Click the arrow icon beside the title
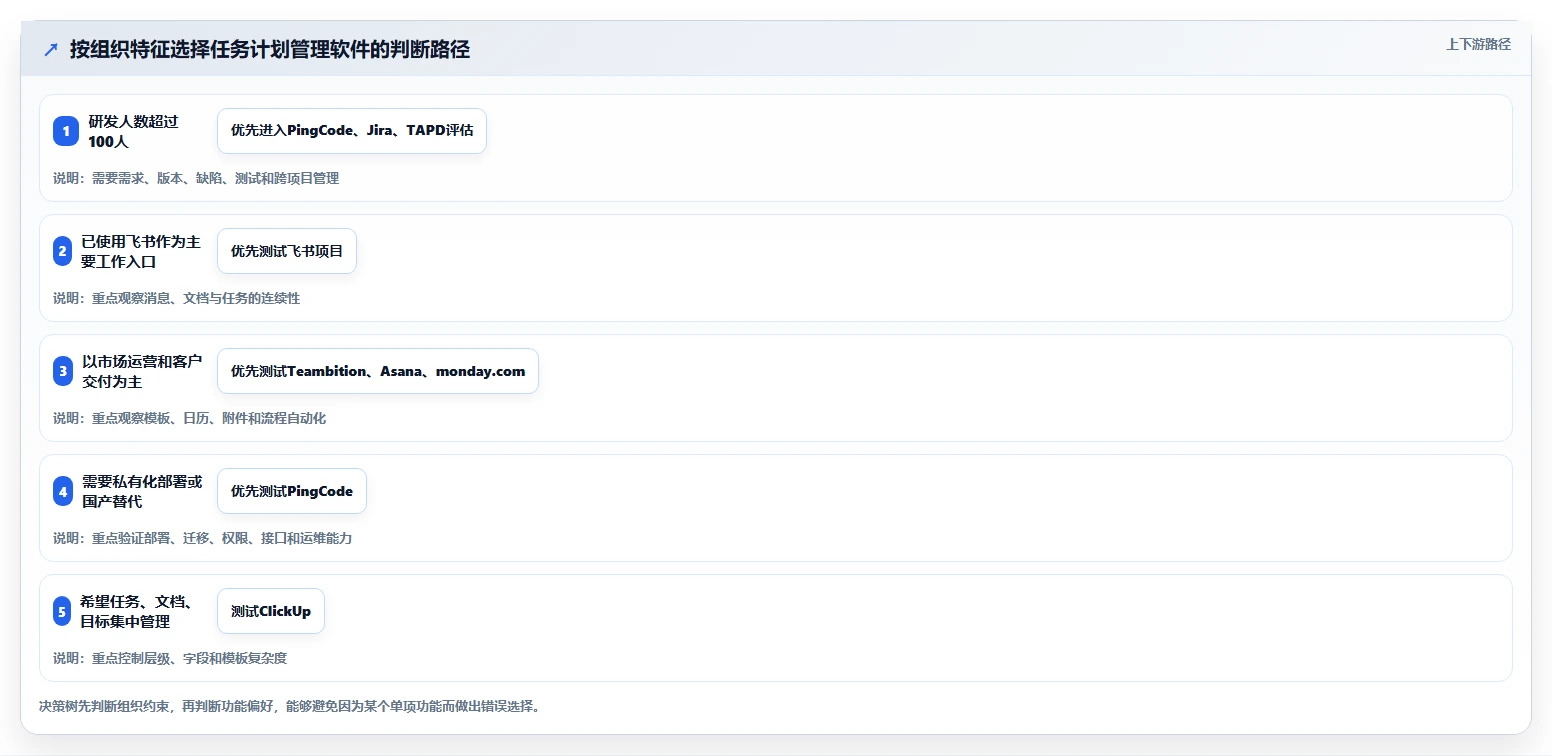 (x=51, y=49)
